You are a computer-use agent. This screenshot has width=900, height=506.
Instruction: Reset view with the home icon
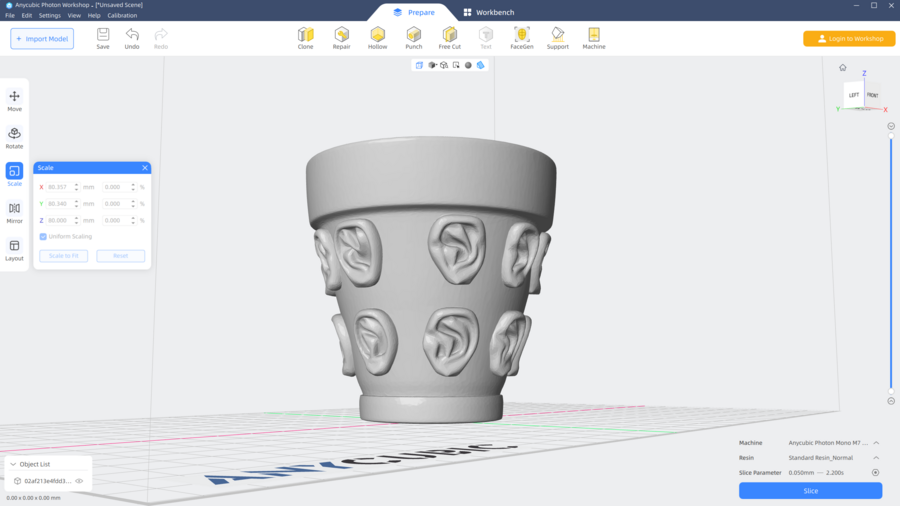click(842, 68)
